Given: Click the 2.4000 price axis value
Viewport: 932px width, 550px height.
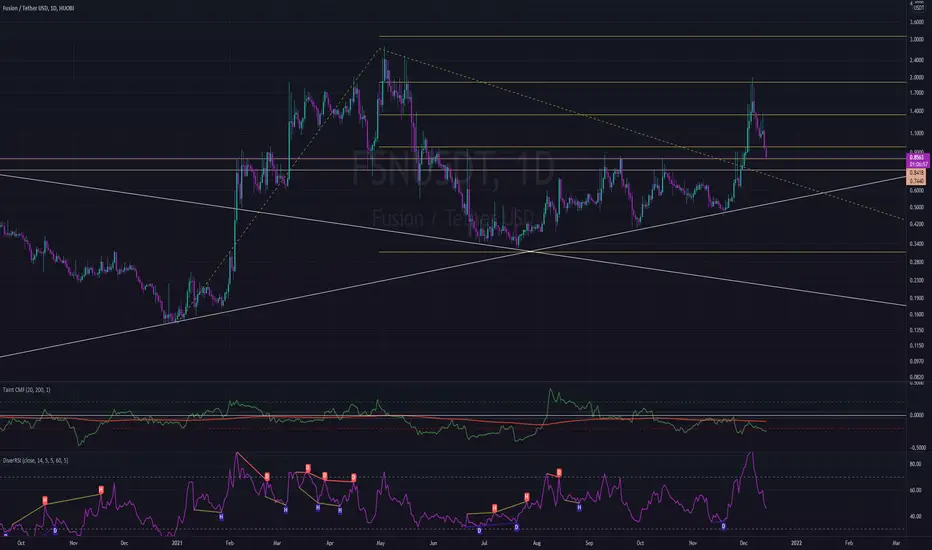Looking at the screenshot, I should 917,61.
